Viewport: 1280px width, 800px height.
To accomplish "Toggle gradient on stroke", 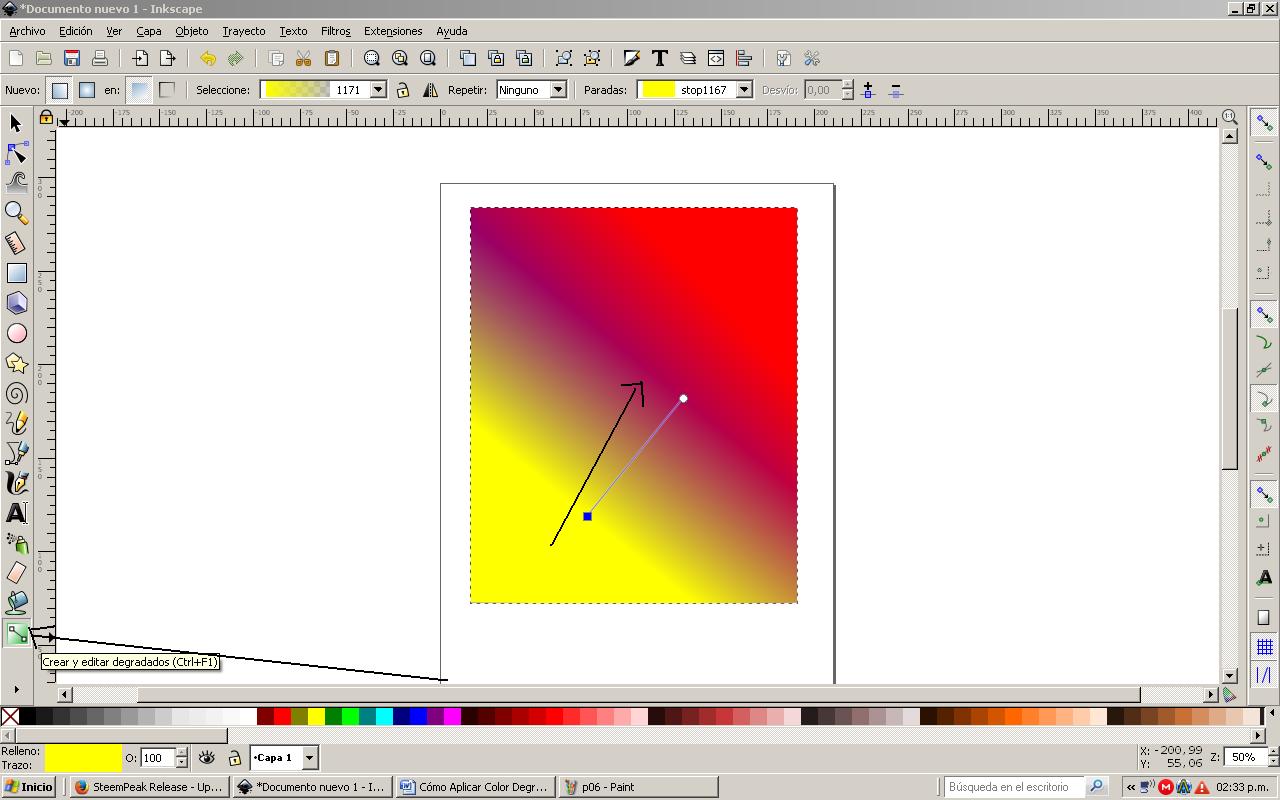I will pyautogui.click(x=167, y=90).
